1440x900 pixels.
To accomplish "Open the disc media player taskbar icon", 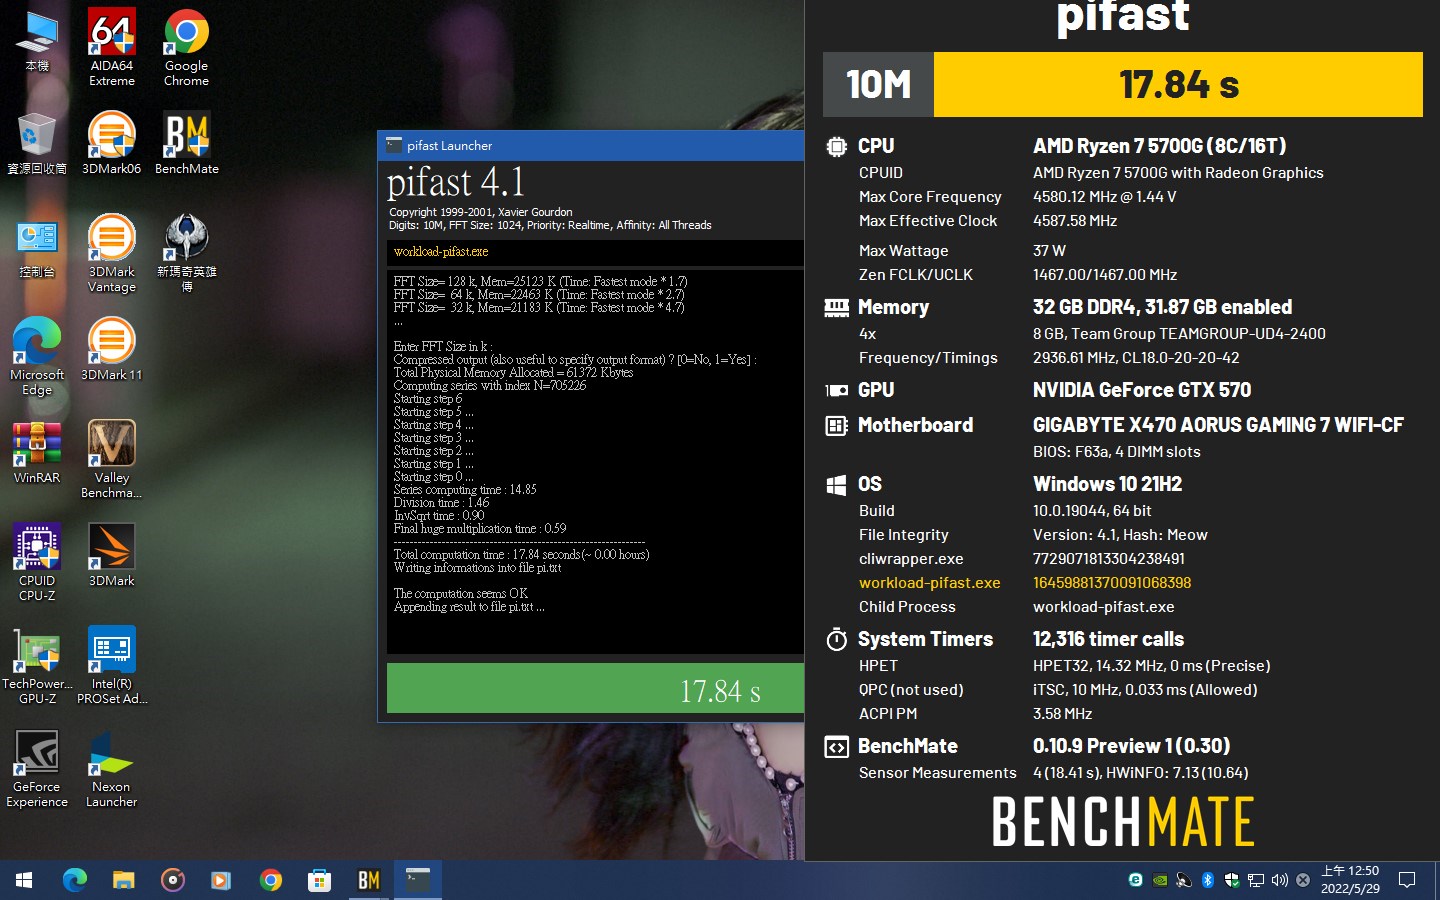I will click(x=173, y=880).
